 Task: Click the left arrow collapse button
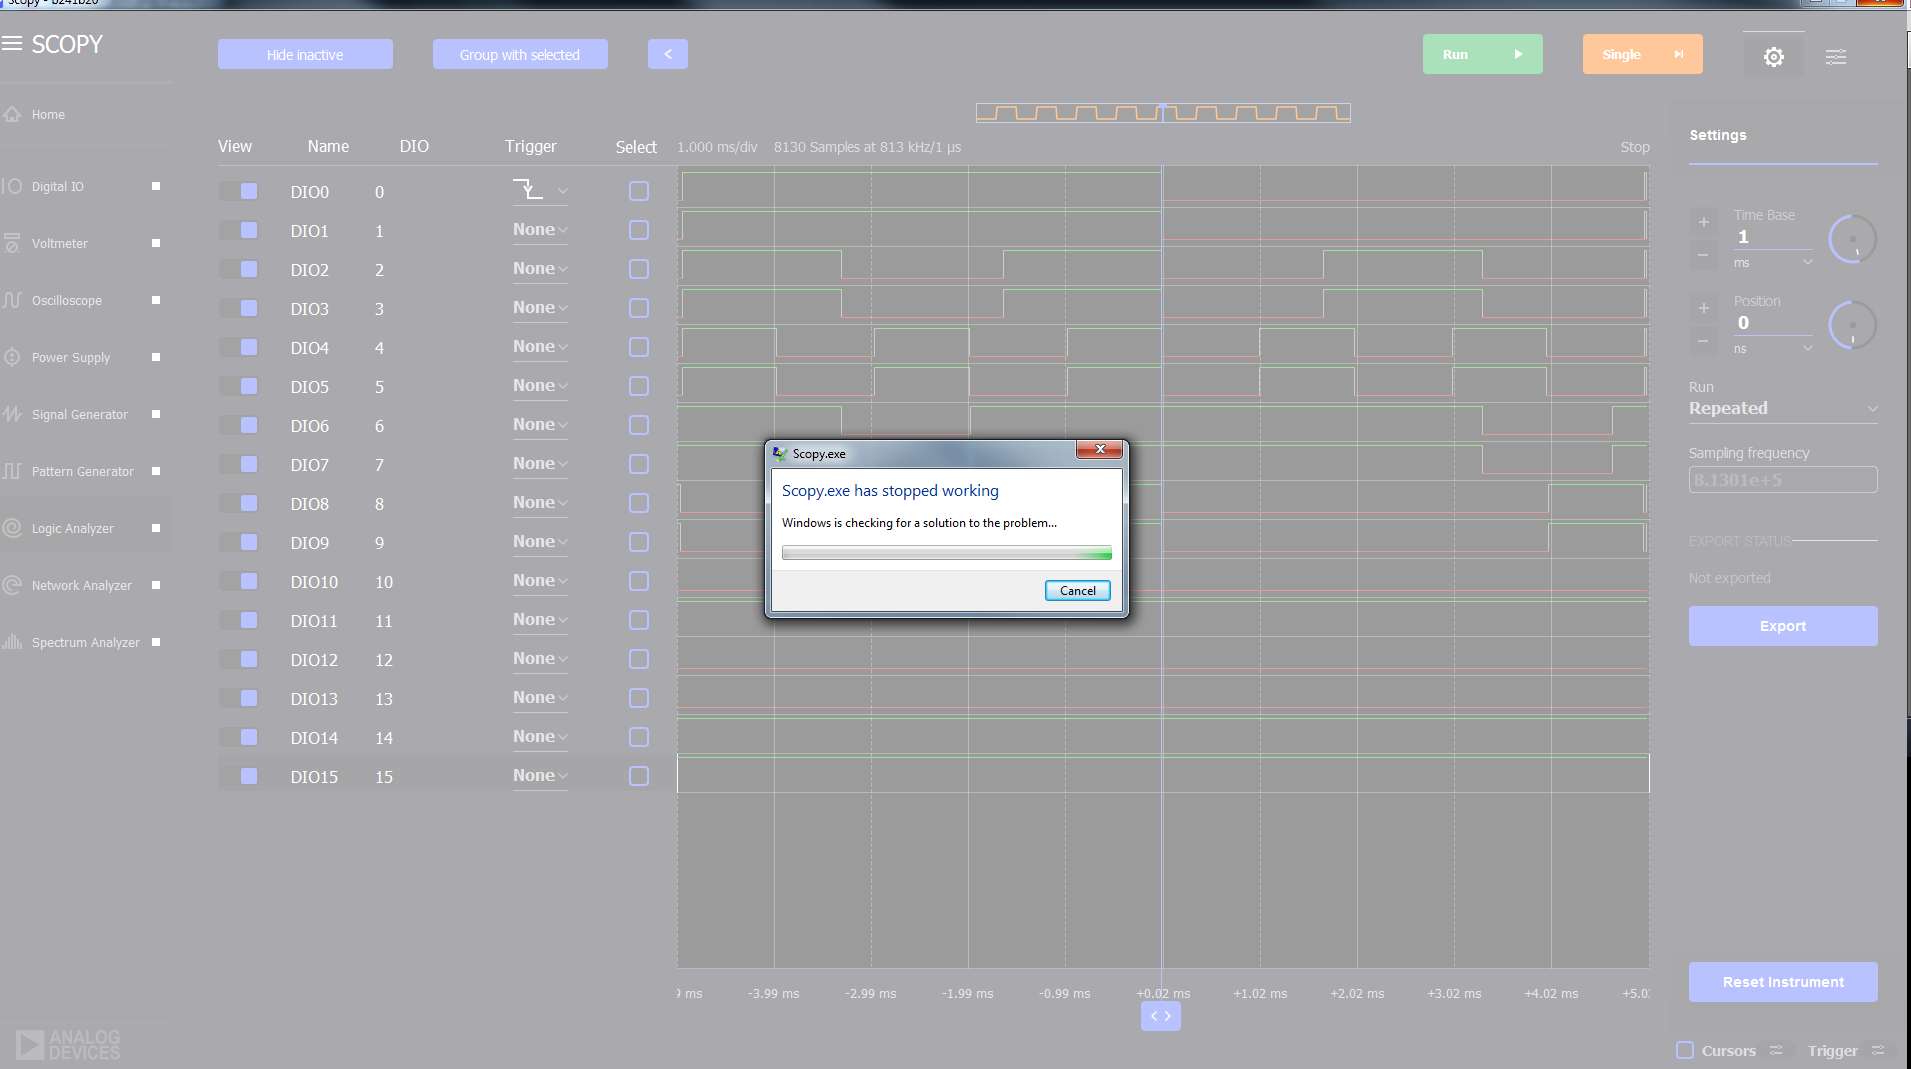[x=668, y=54]
